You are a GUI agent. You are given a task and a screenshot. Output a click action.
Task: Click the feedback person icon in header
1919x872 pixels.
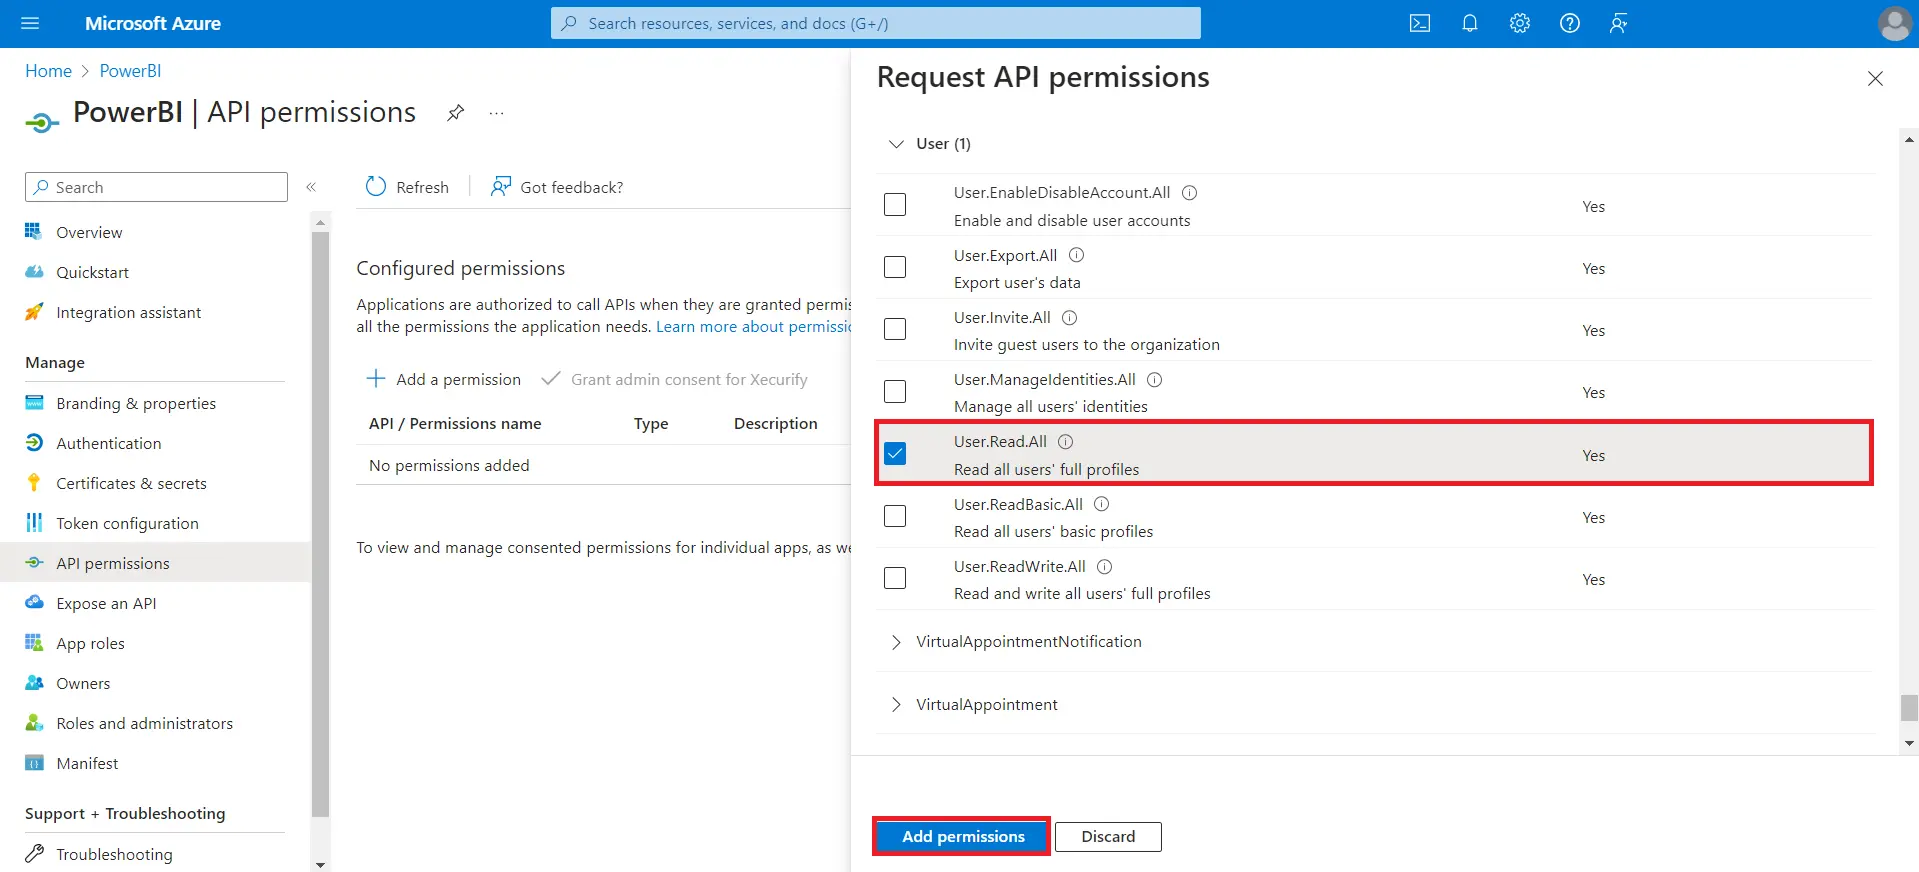coord(1619,23)
